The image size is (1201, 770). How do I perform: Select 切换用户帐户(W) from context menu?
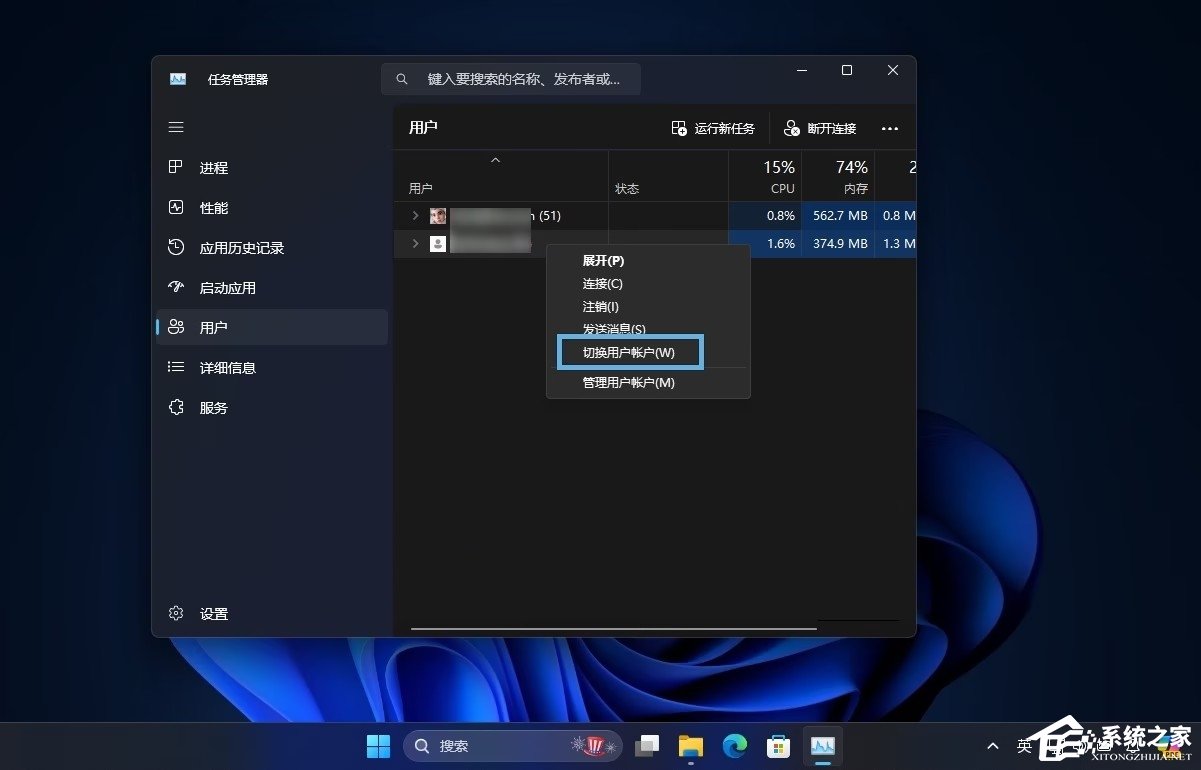coord(629,353)
